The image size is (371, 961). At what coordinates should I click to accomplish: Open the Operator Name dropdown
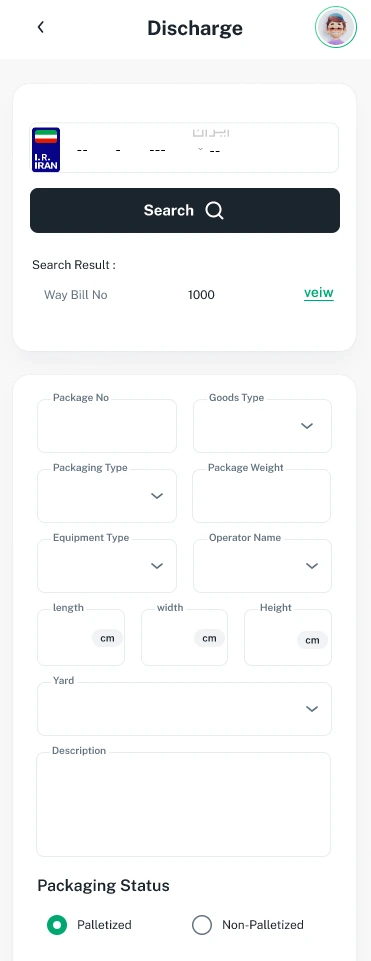point(262,566)
